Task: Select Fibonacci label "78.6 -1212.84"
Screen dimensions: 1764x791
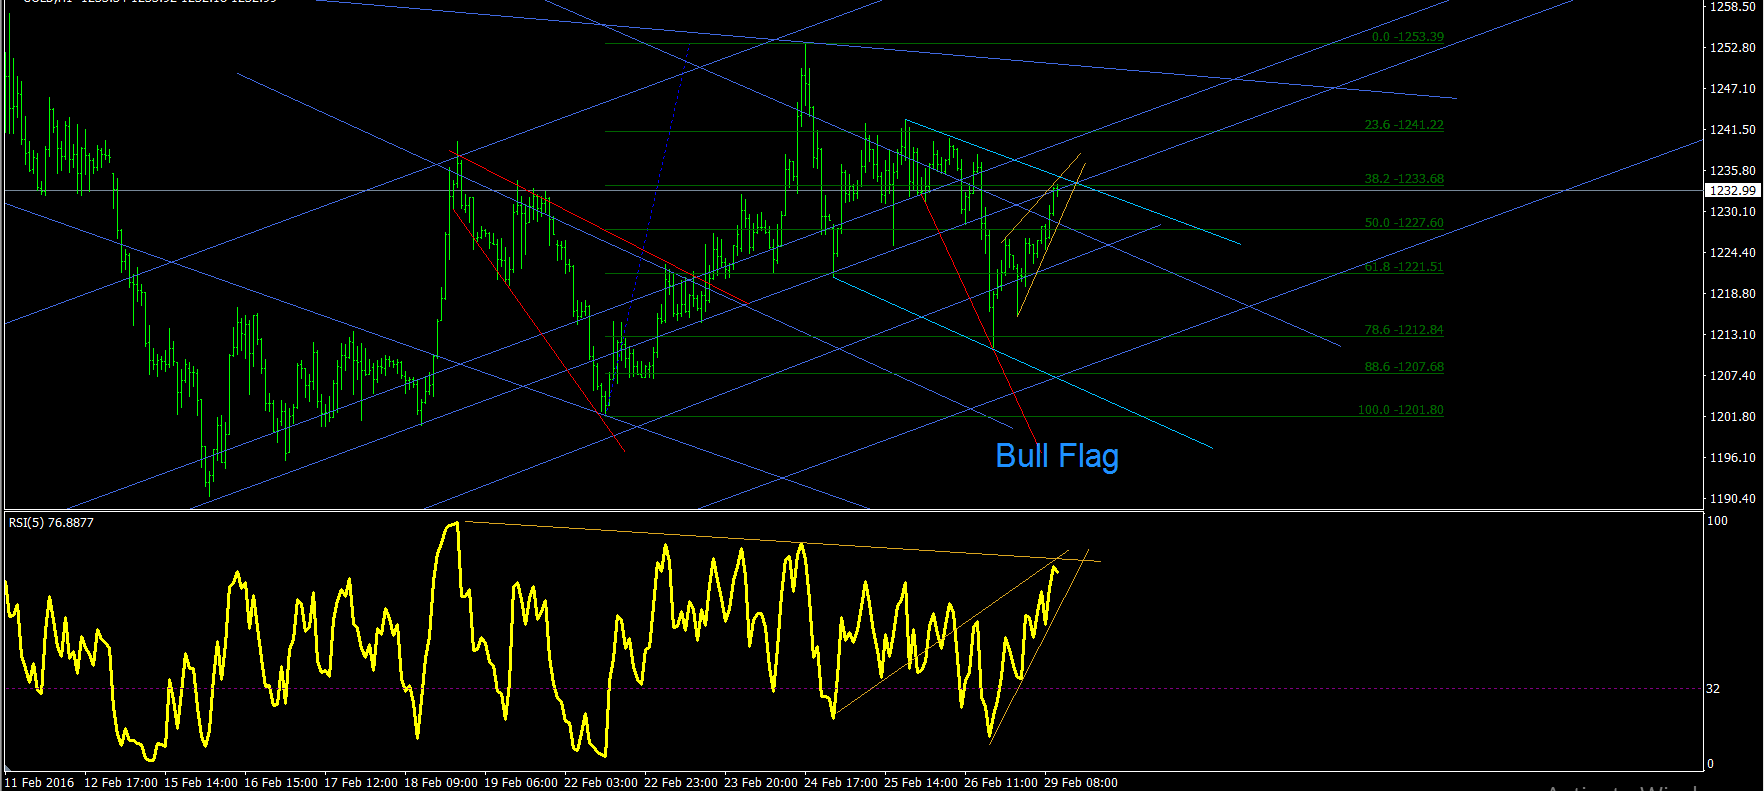Action: pos(1404,330)
